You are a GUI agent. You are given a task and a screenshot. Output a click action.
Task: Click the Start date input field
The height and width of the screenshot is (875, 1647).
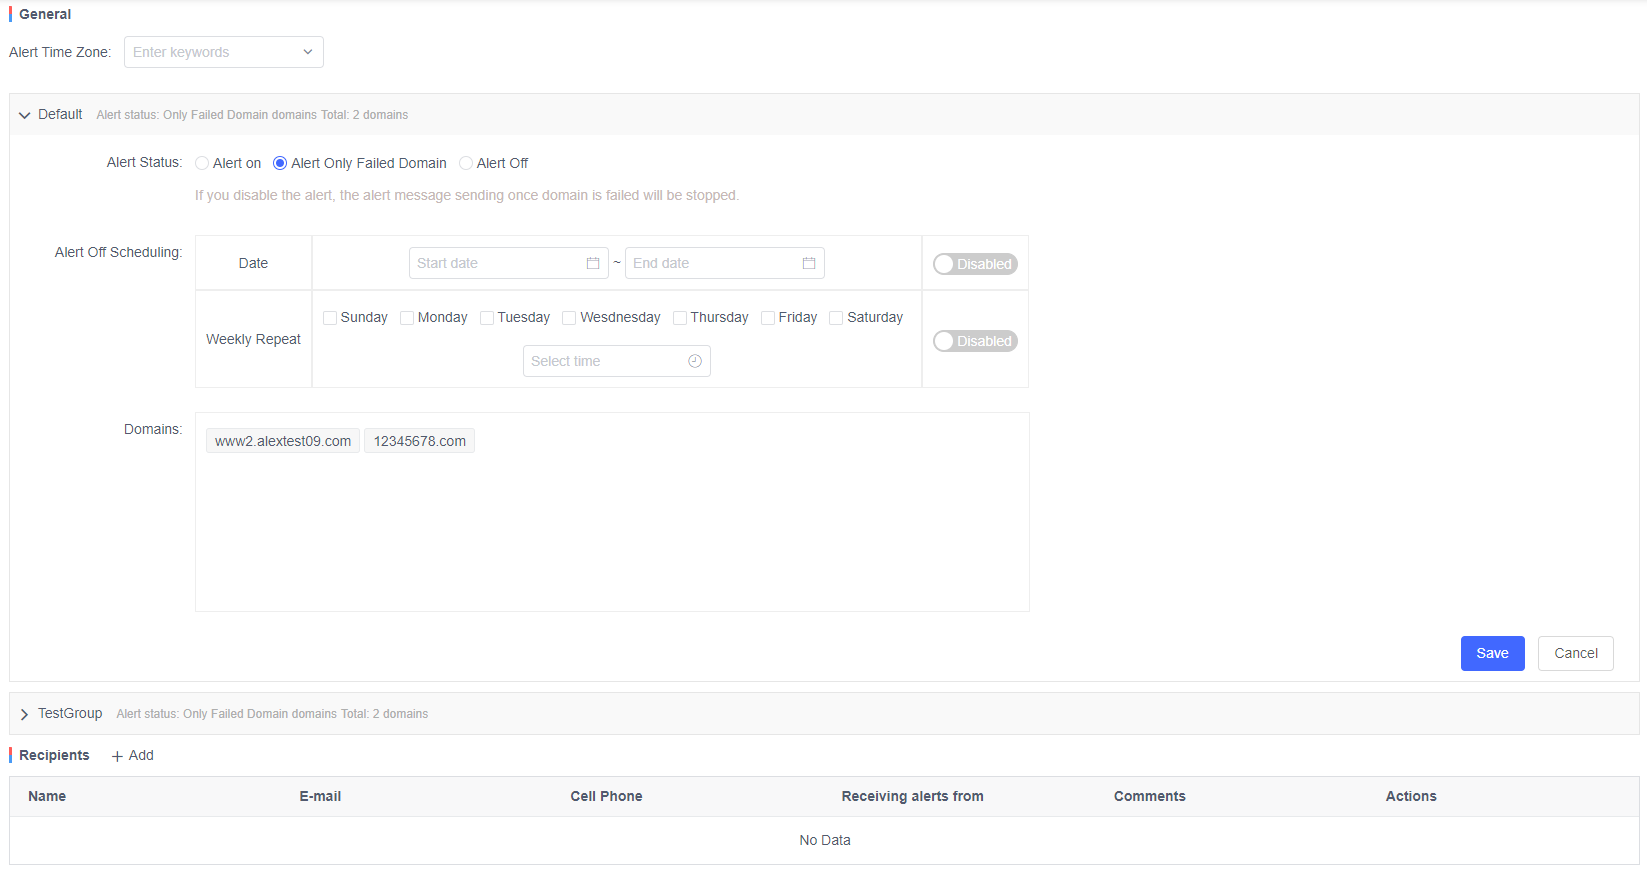pos(497,263)
